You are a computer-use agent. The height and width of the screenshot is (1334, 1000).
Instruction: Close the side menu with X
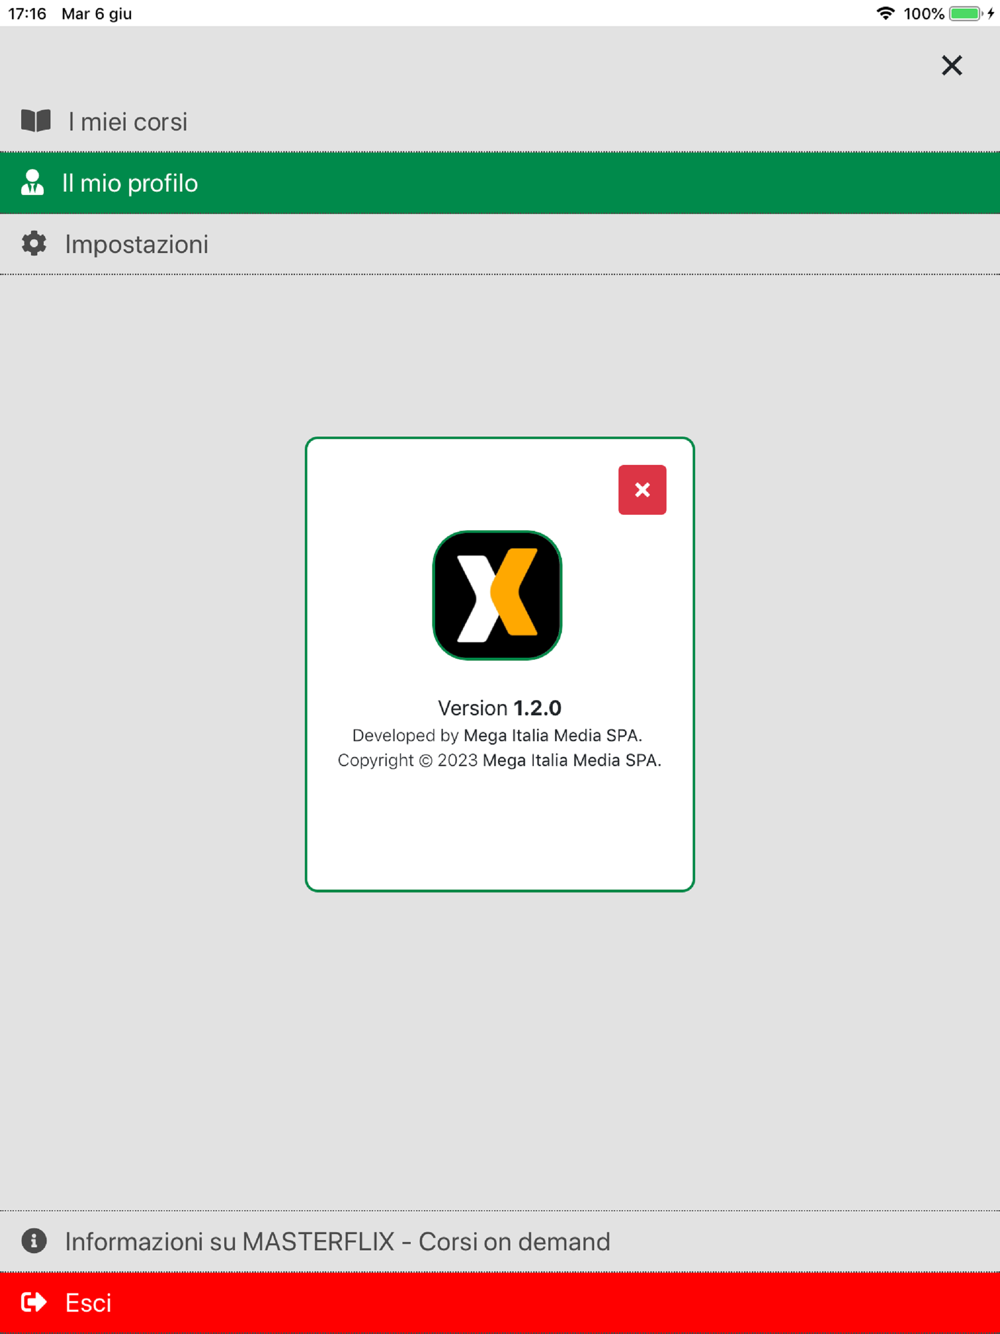(x=952, y=66)
